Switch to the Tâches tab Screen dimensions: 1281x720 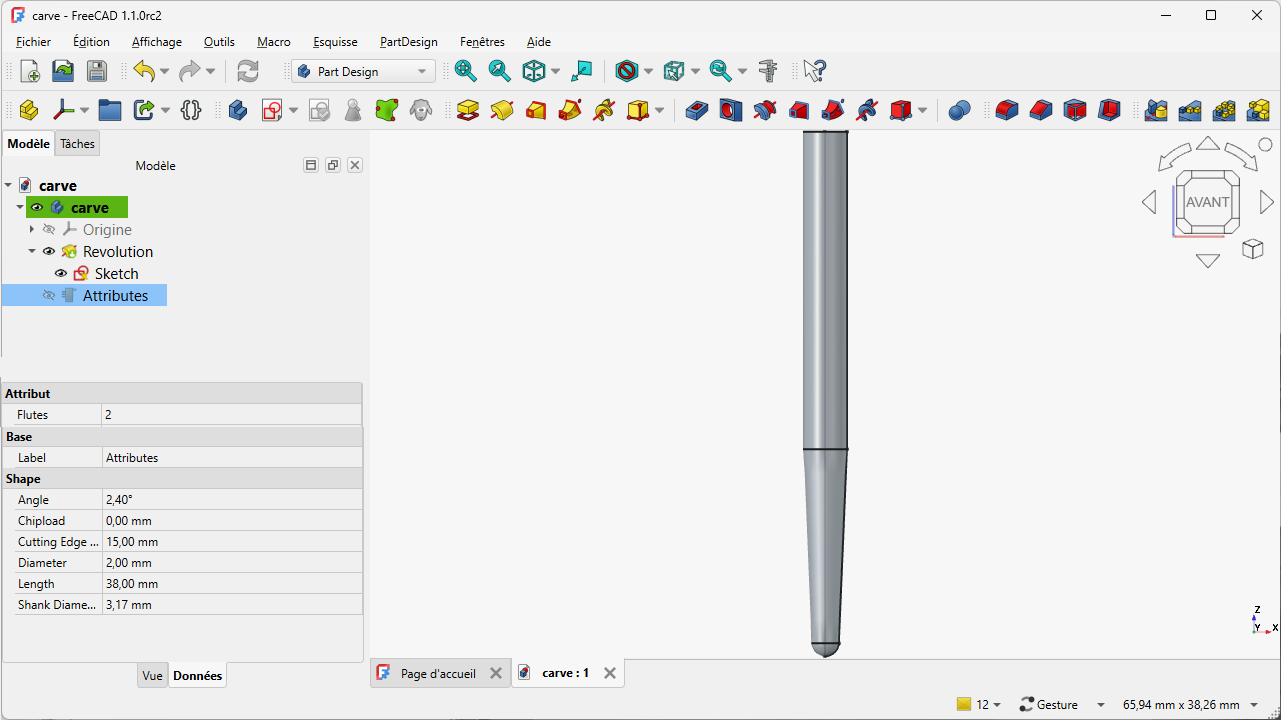click(x=77, y=144)
